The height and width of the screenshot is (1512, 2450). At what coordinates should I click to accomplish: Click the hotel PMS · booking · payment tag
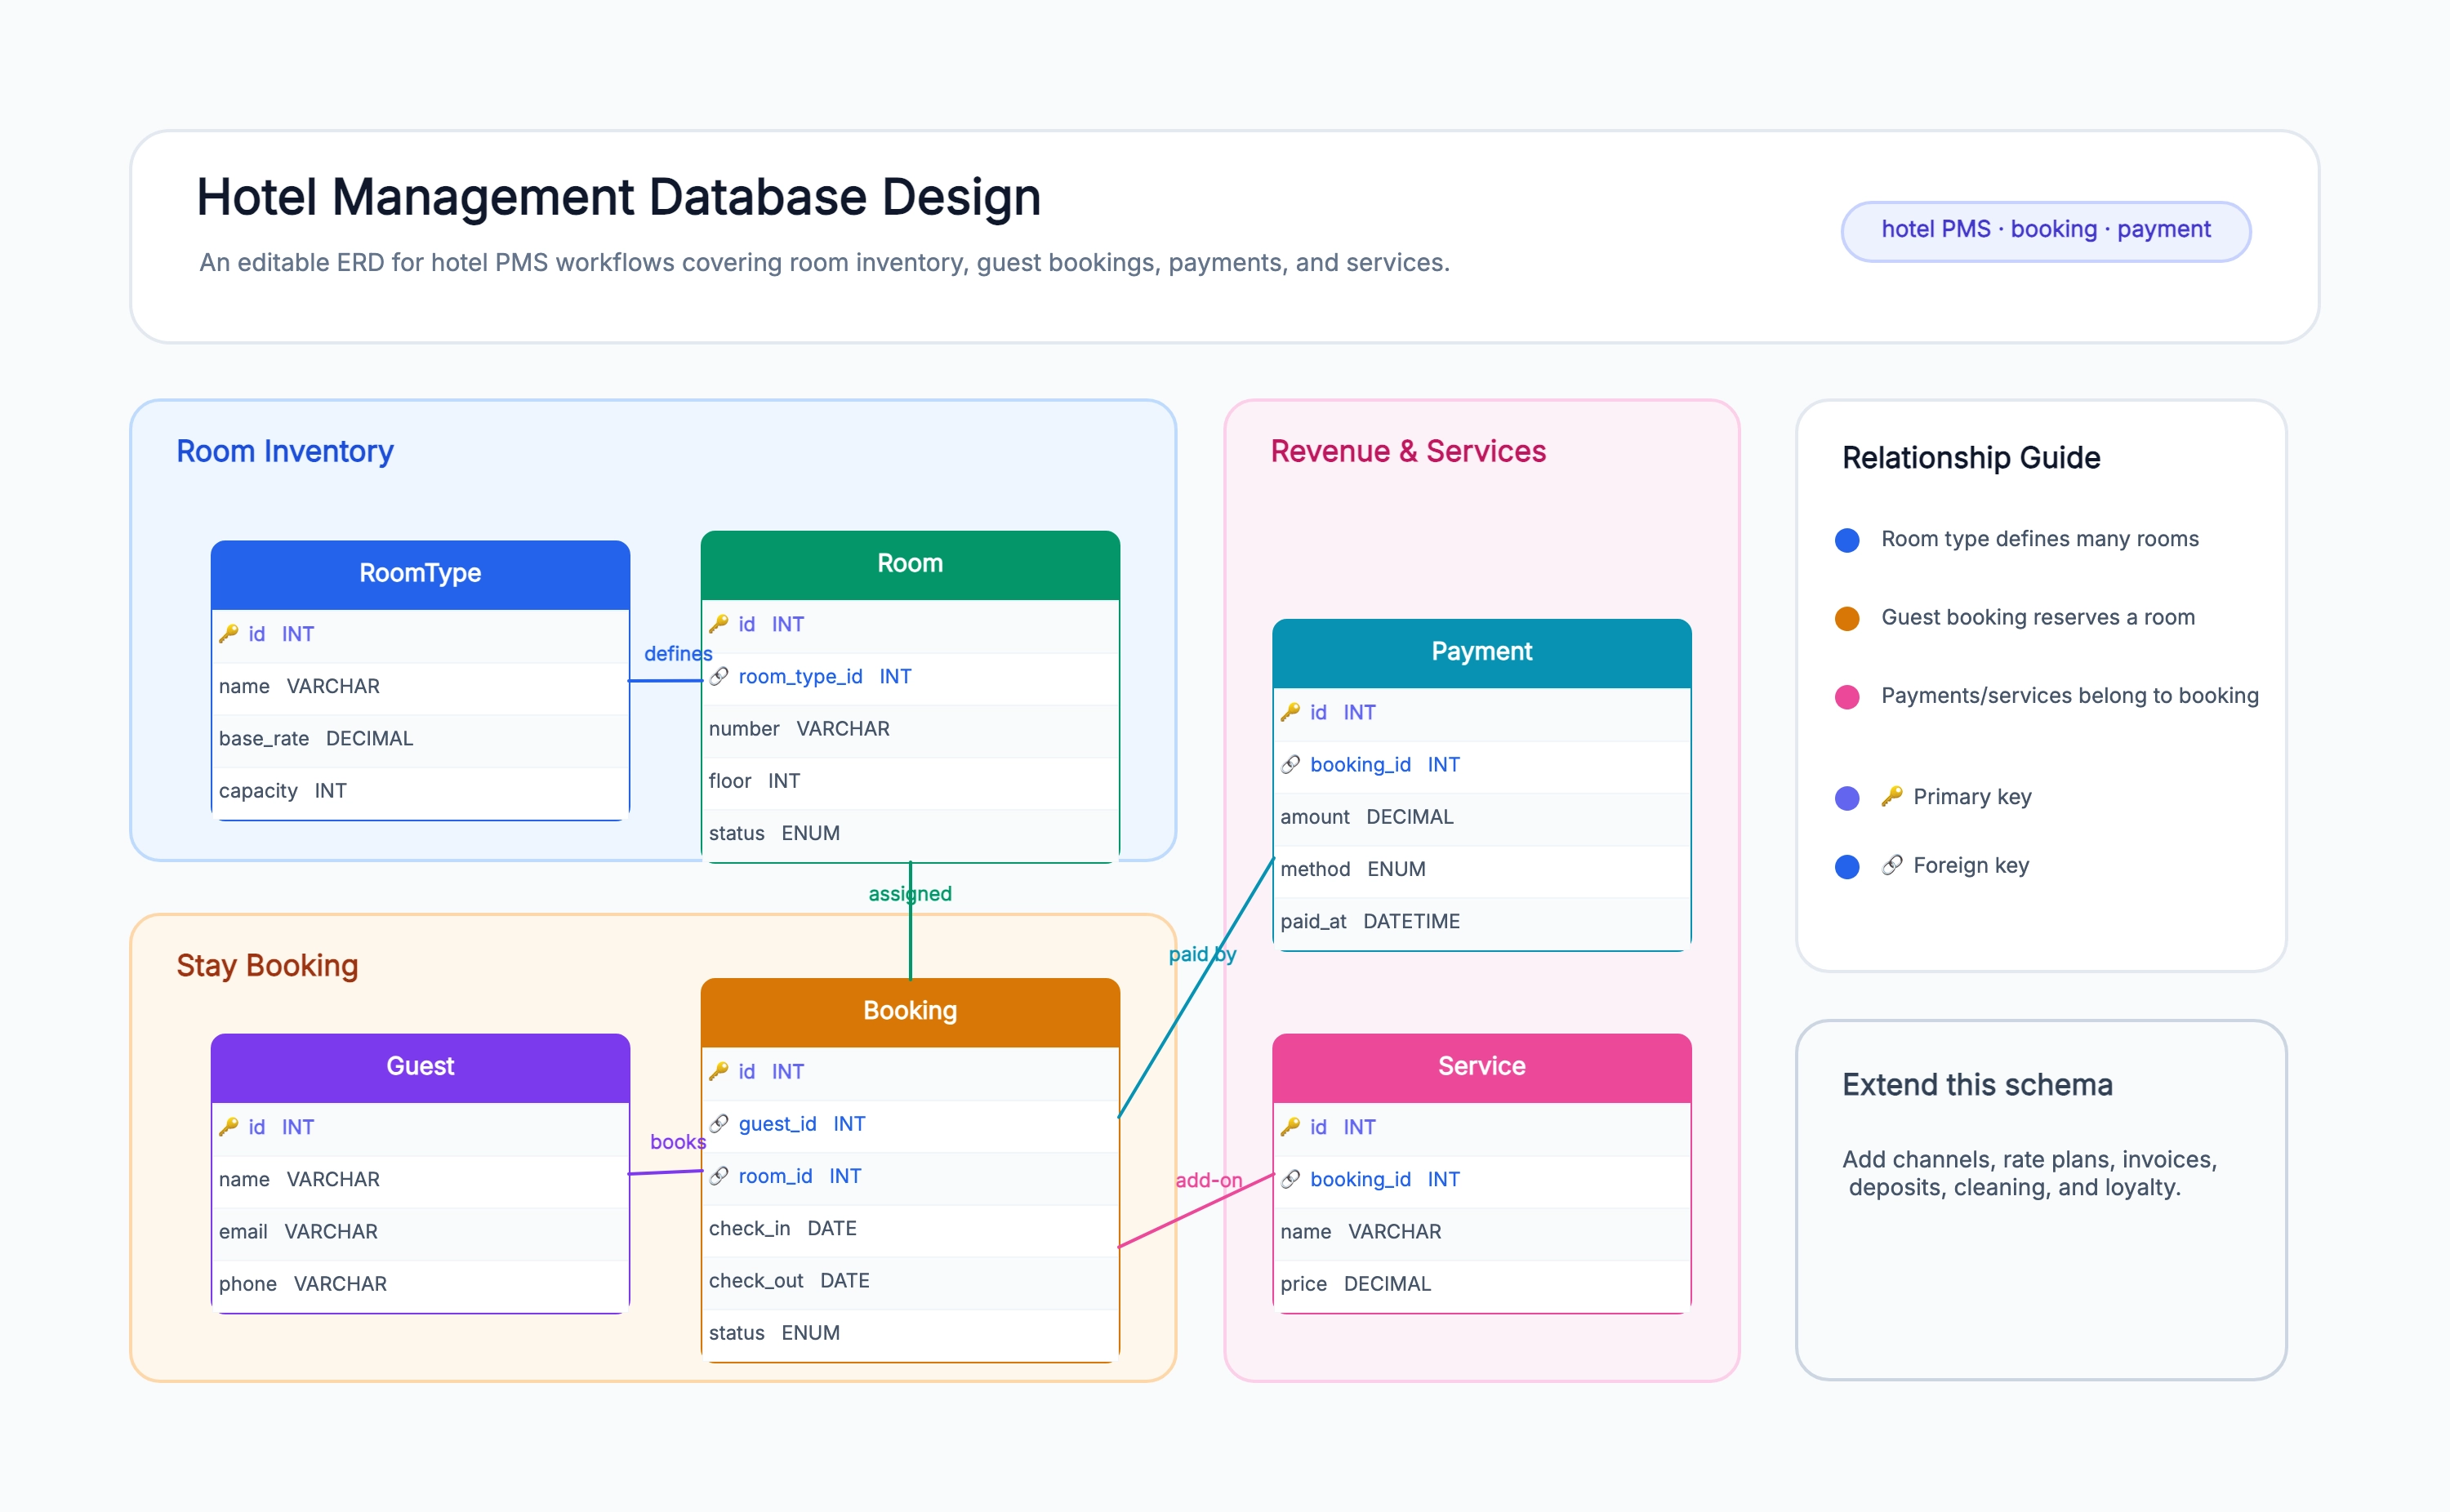2045,231
